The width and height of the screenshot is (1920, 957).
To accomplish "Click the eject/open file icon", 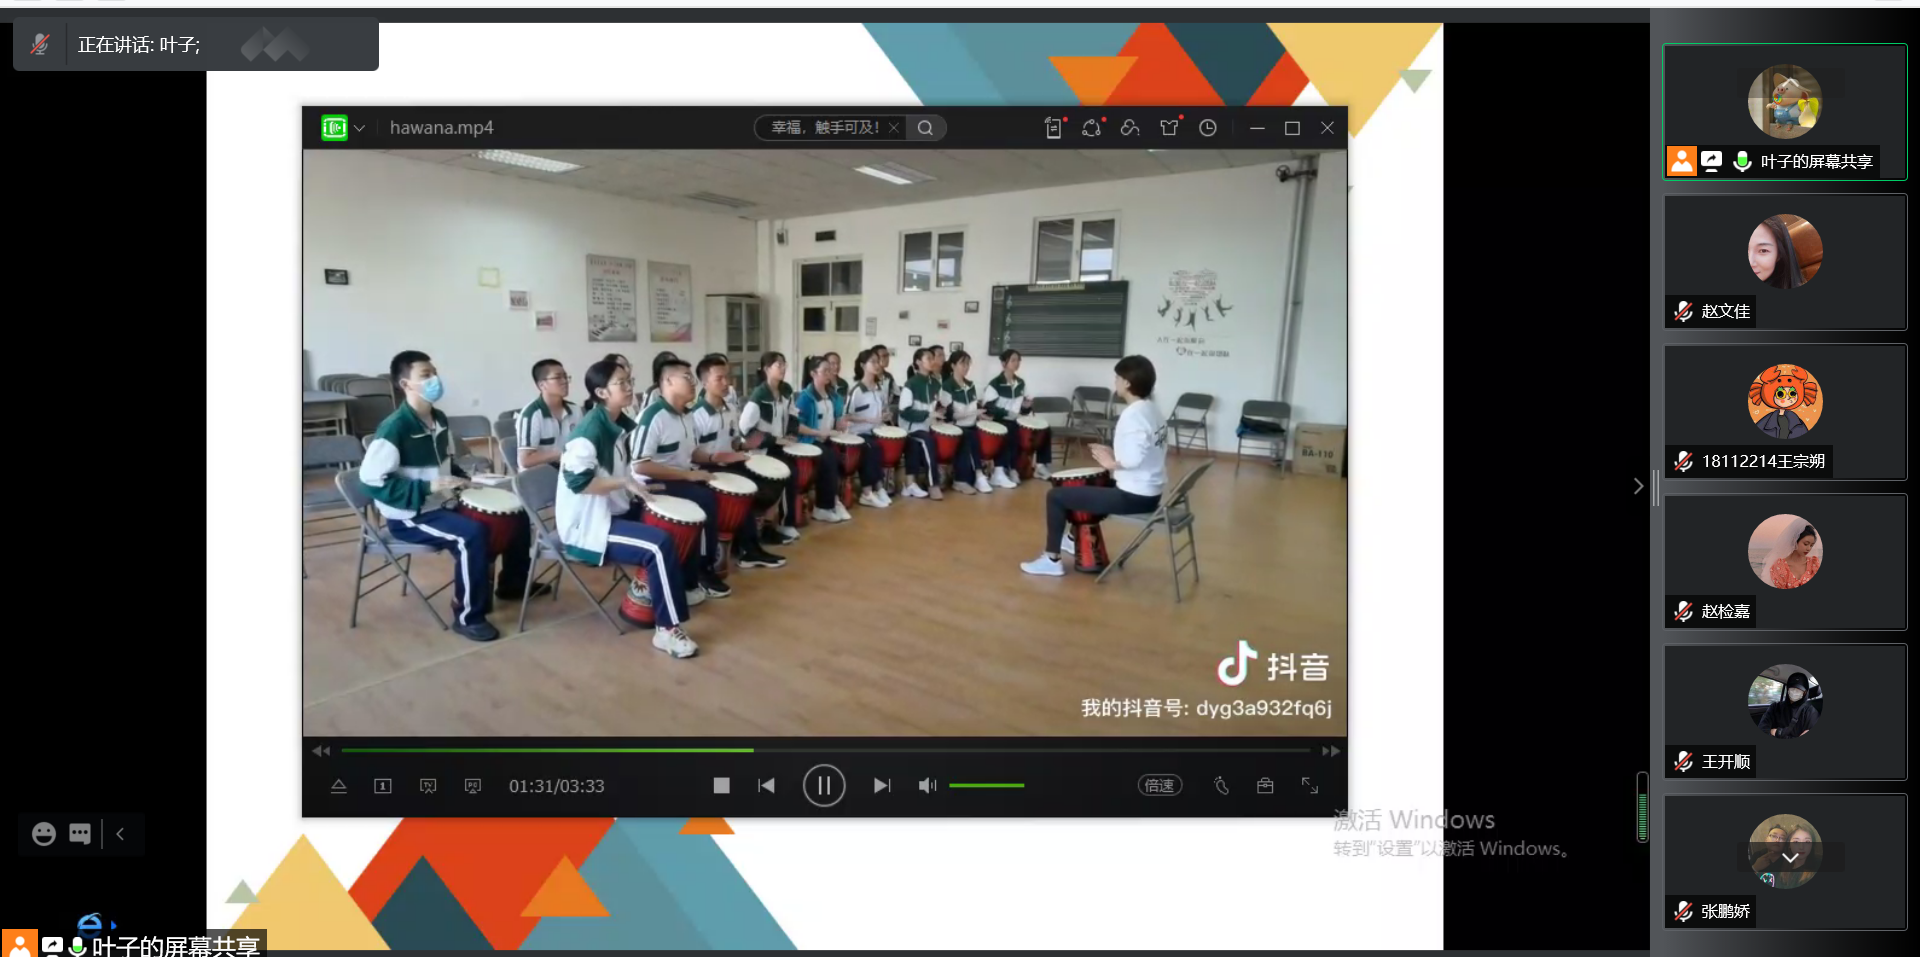I will (x=339, y=786).
